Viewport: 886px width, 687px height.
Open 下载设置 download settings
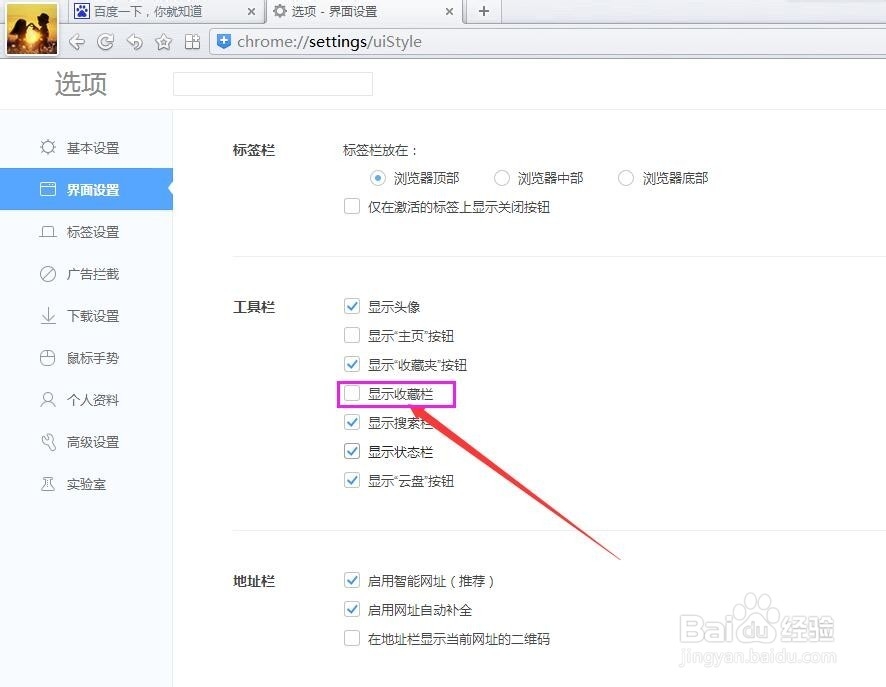(95, 315)
